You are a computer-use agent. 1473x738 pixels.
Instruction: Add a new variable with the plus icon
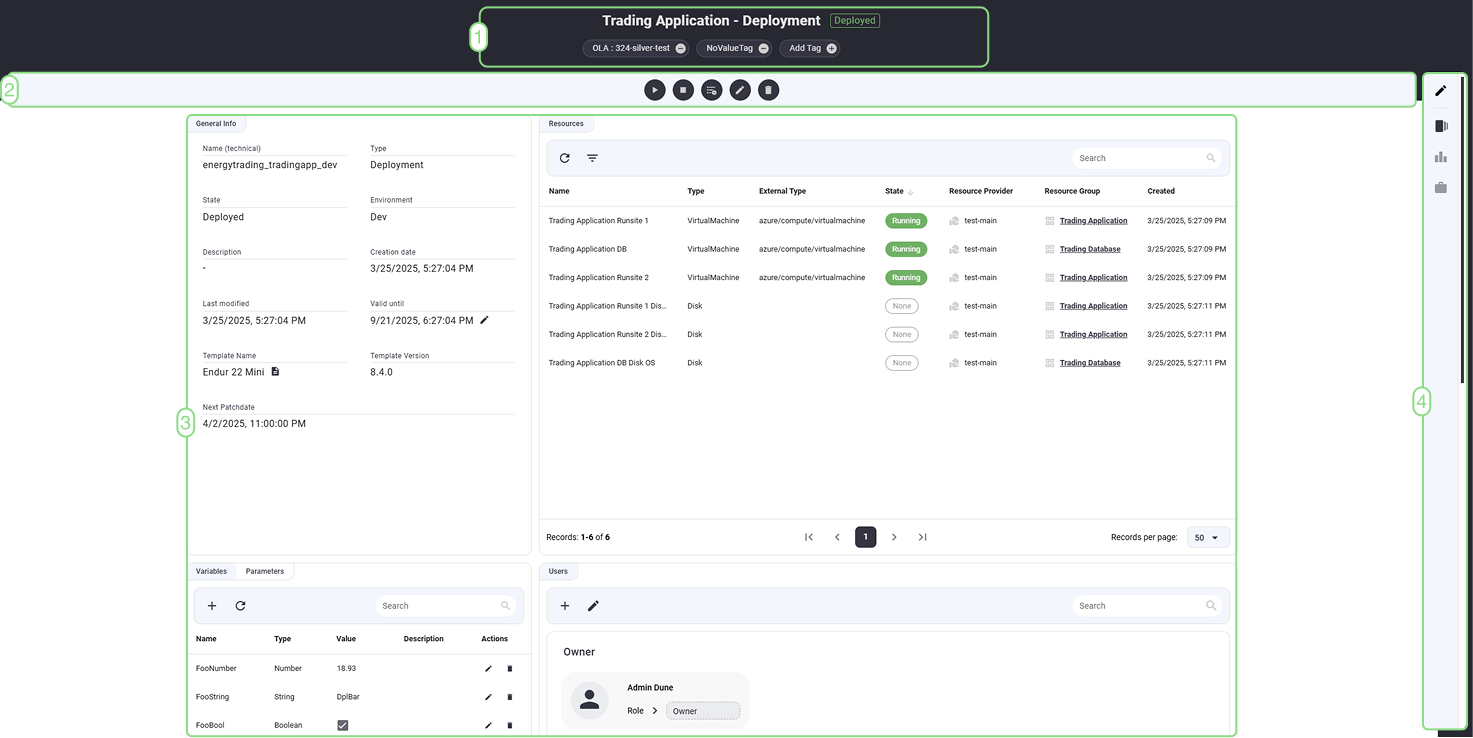(x=211, y=605)
